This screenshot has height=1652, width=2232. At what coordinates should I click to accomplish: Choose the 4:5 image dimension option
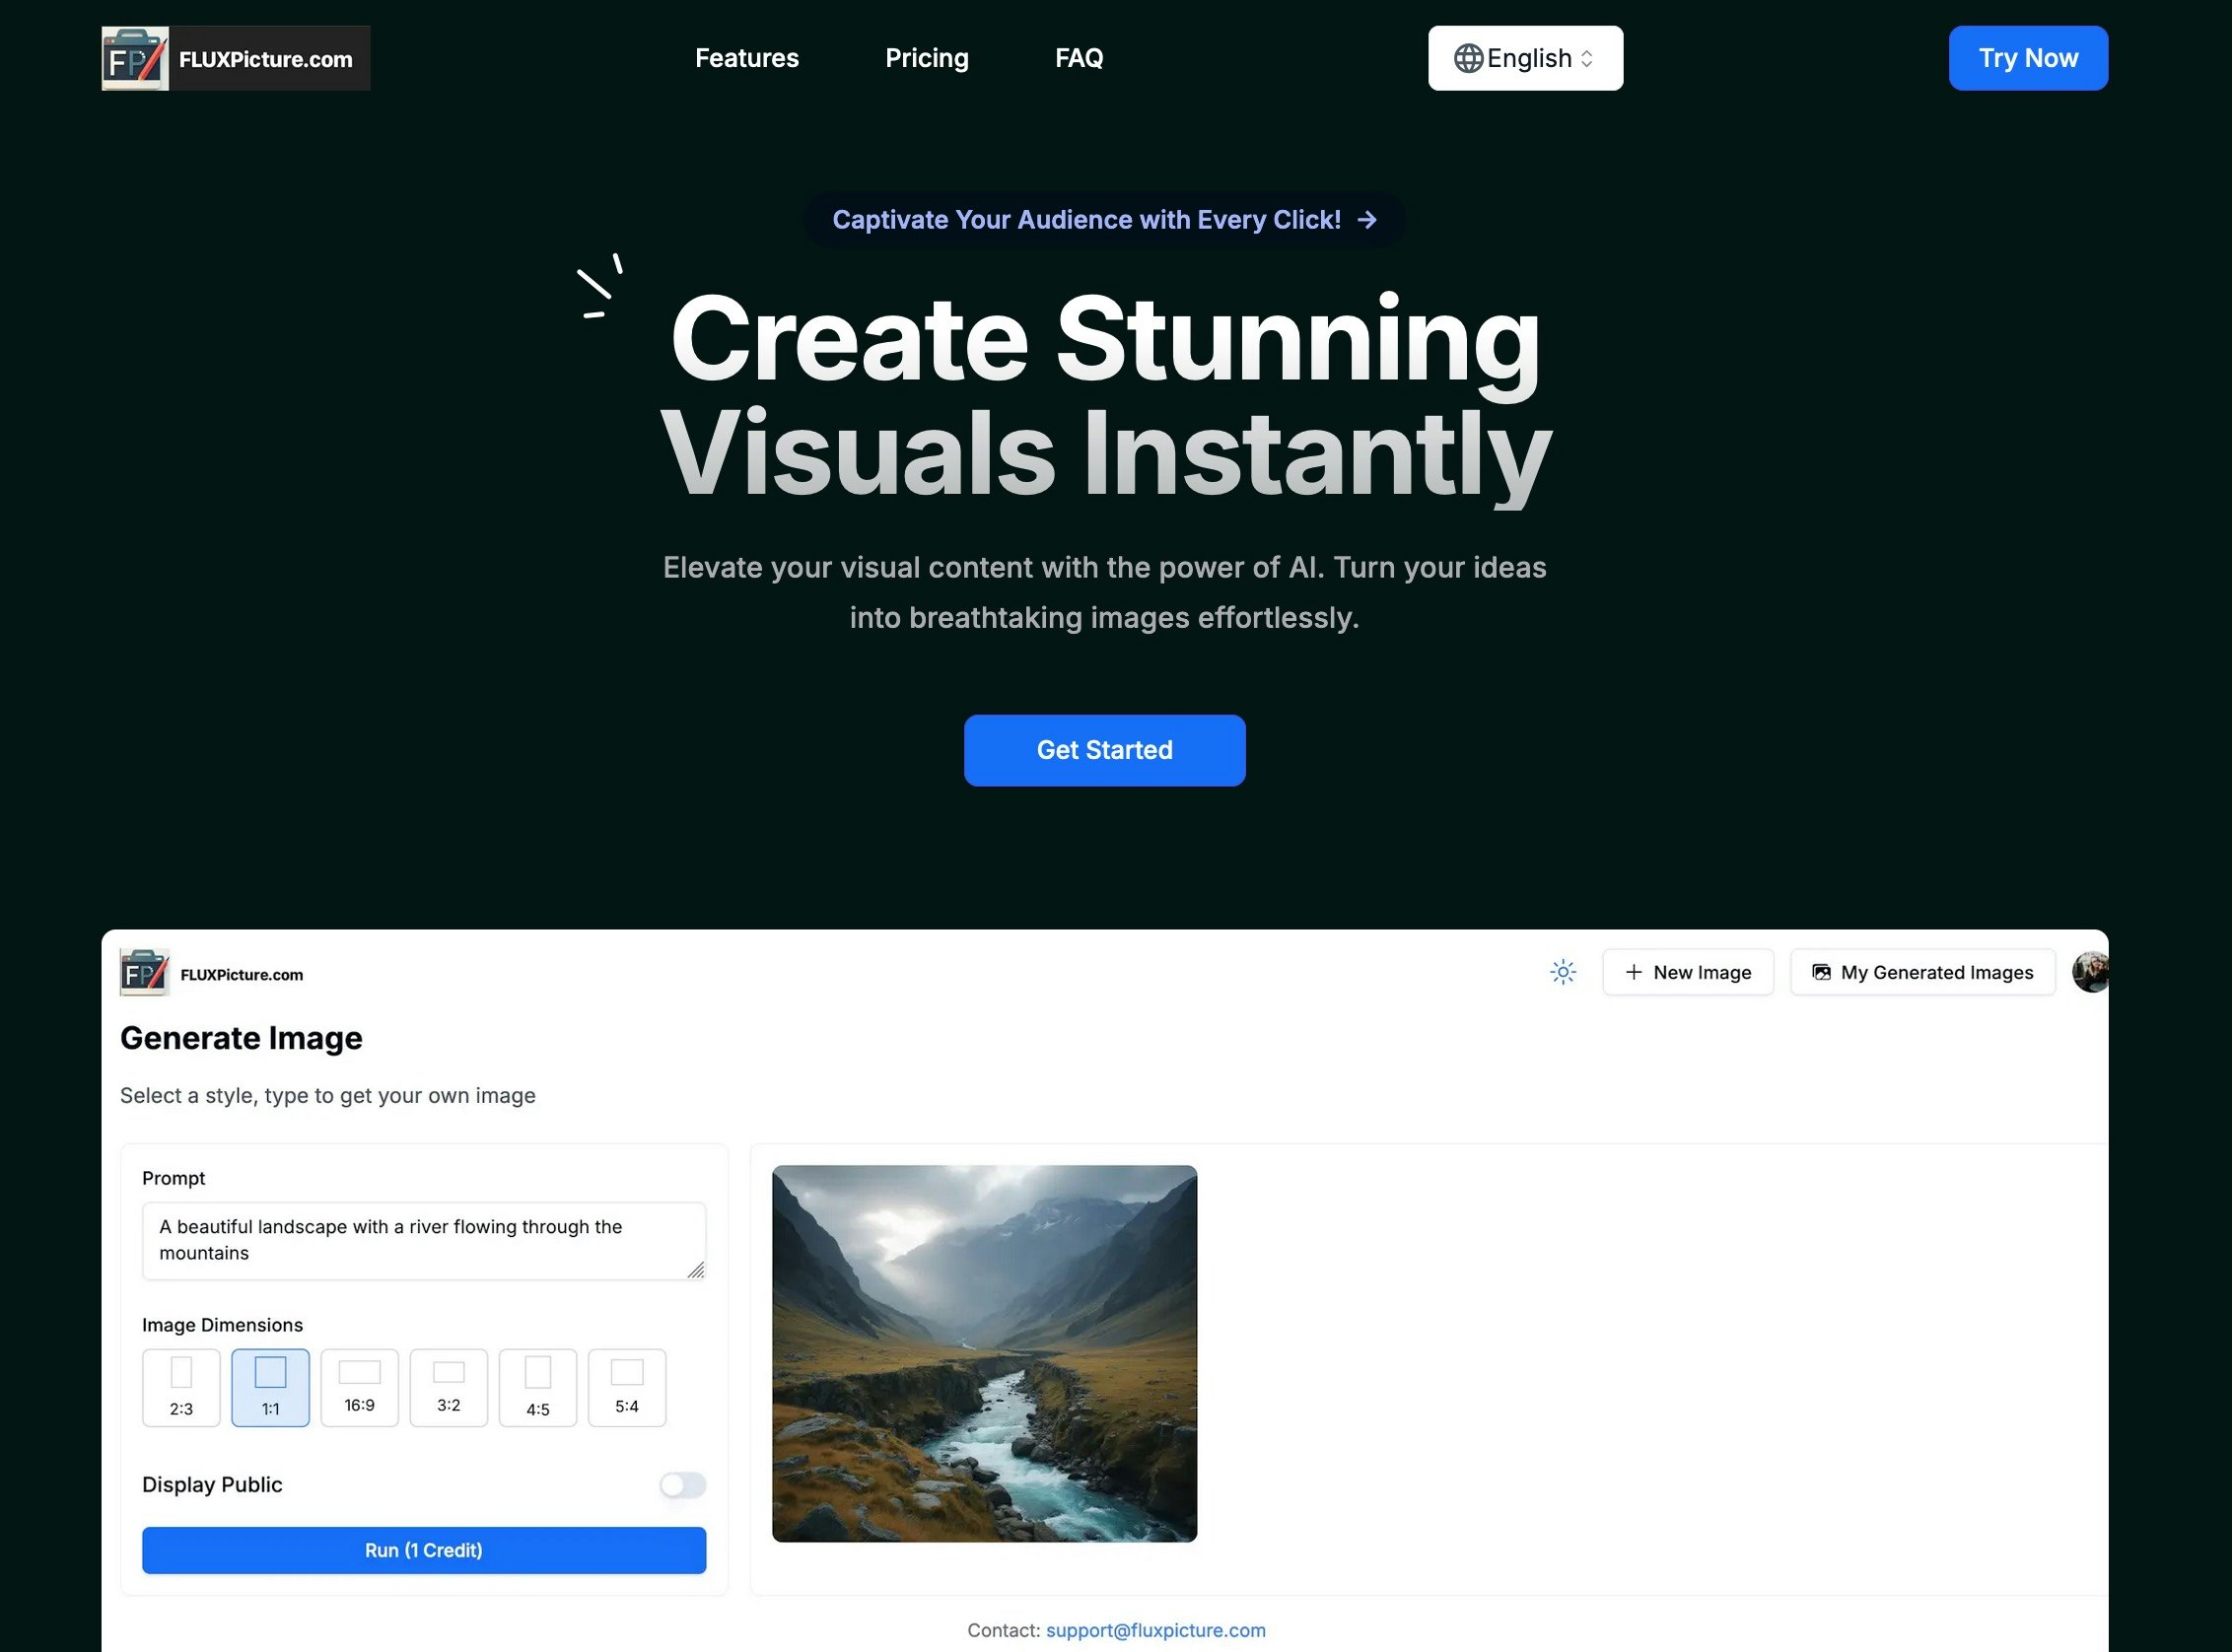pos(537,1388)
